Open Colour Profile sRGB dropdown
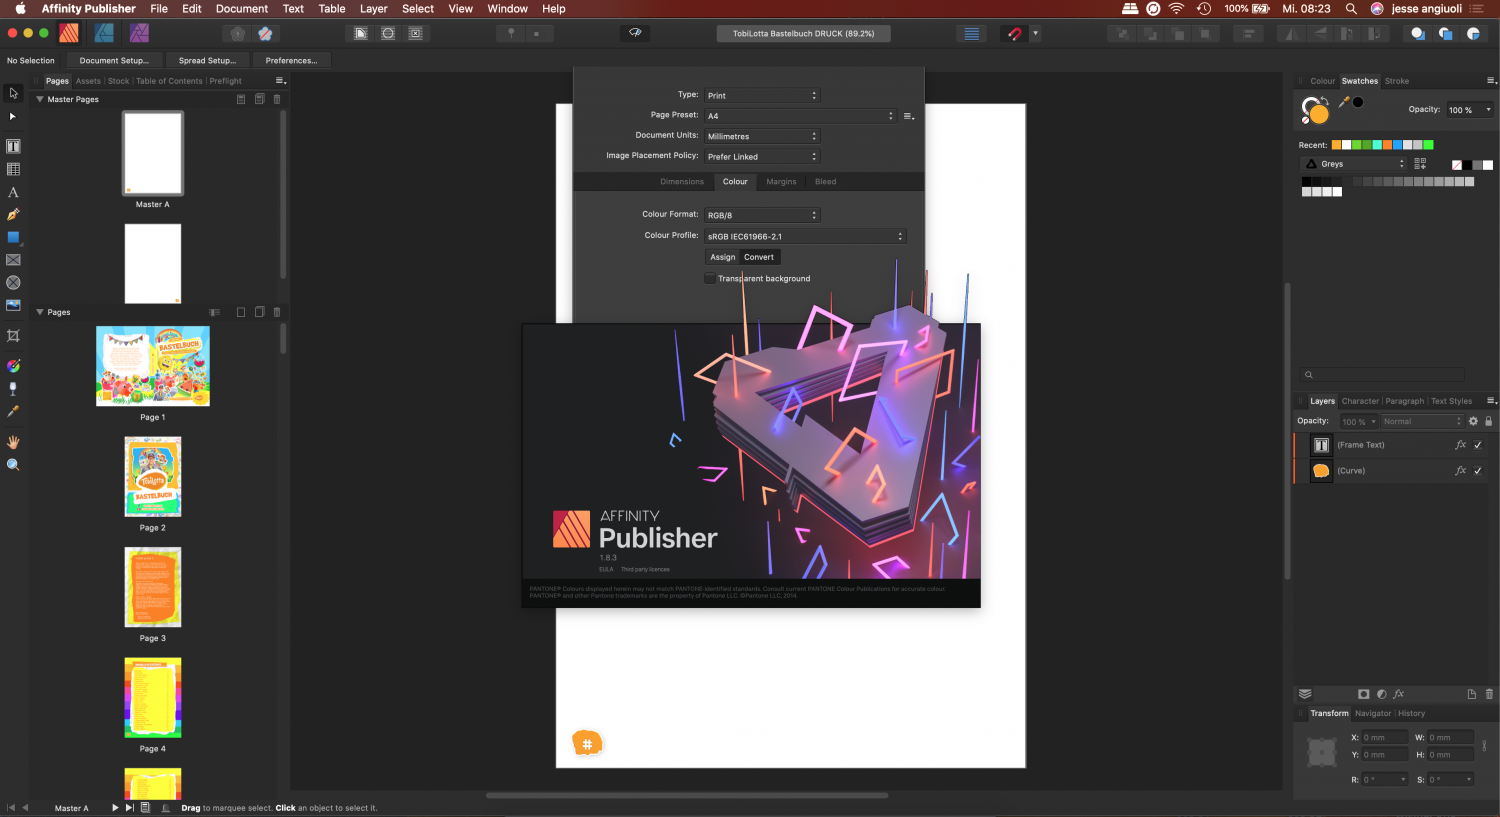 pyautogui.click(x=805, y=236)
